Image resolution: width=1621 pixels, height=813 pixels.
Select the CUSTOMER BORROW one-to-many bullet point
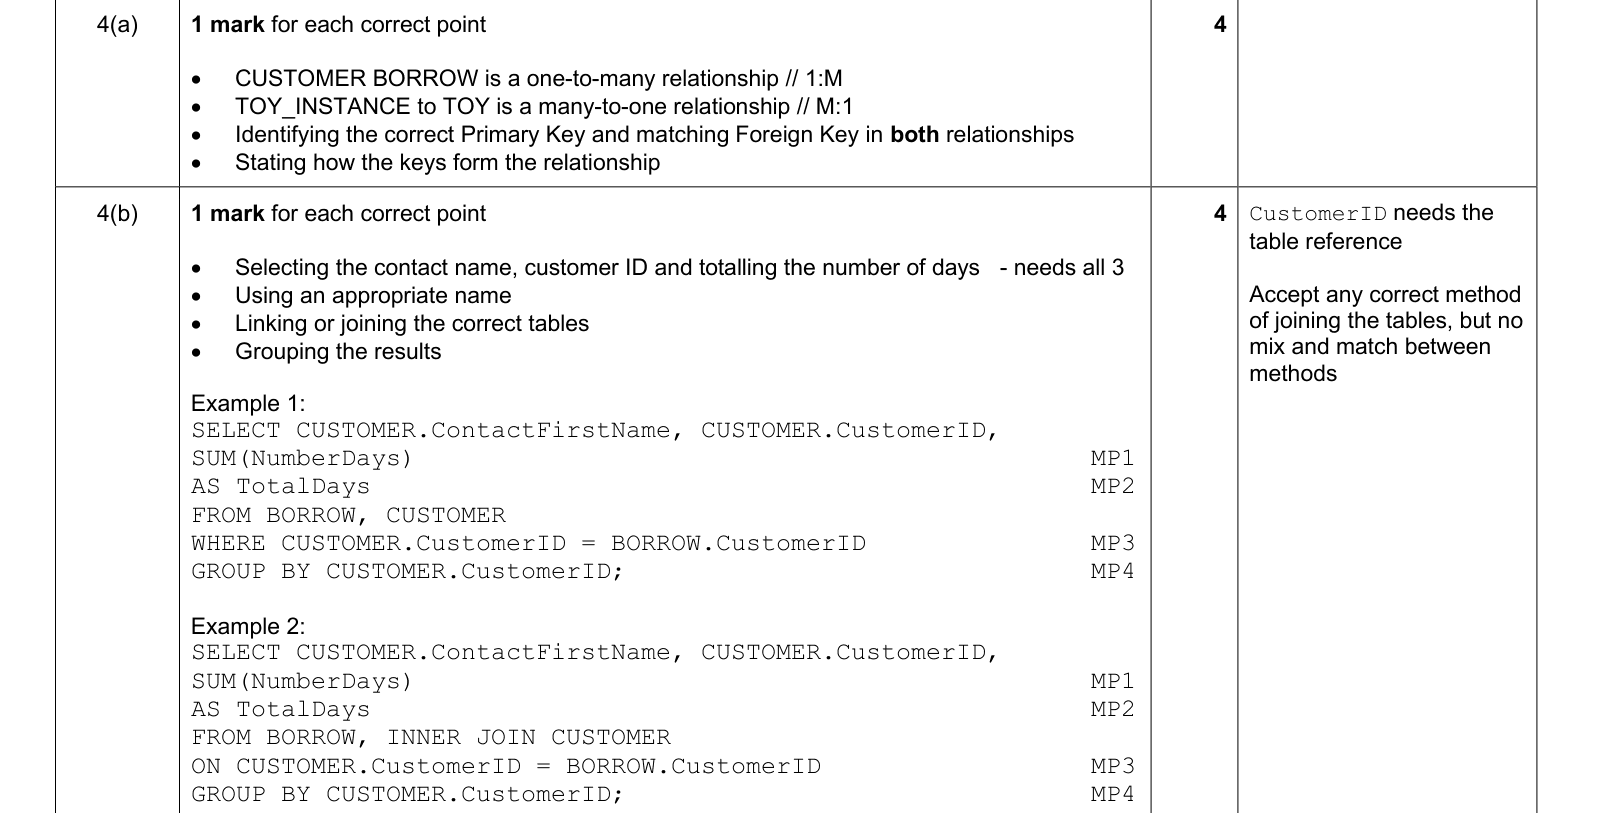[539, 79]
